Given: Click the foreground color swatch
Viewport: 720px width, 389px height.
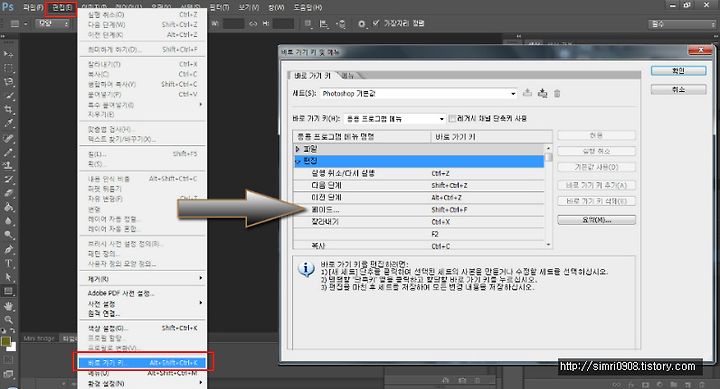Looking at the screenshot, I should [x=6, y=341].
